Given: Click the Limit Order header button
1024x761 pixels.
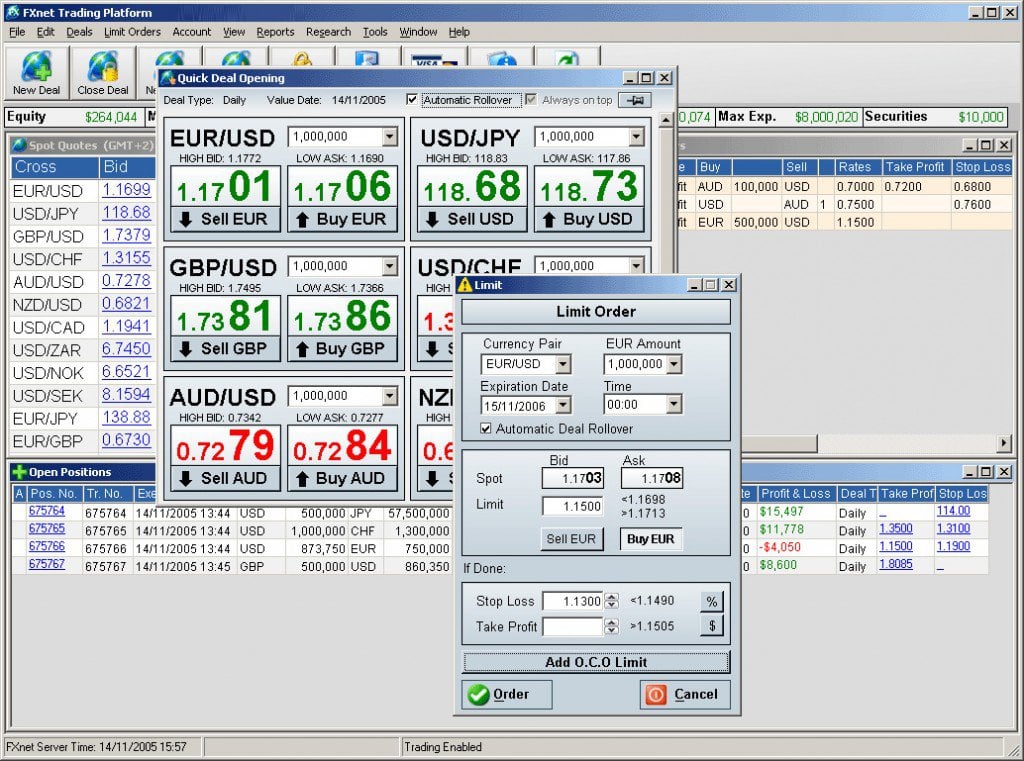Looking at the screenshot, I should point(596,312).
